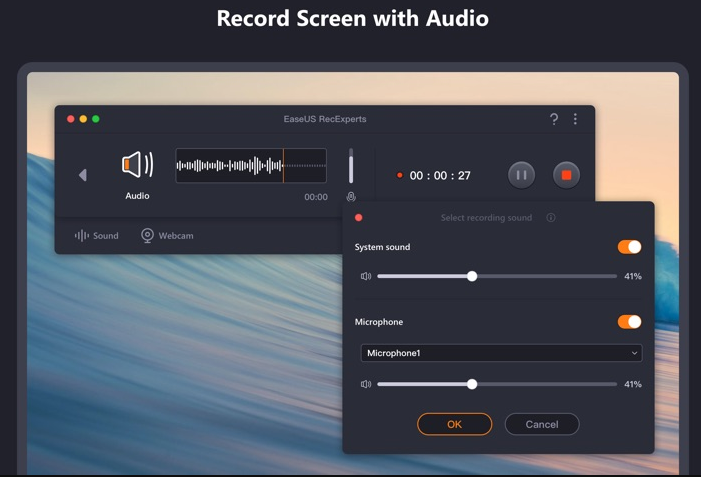This screenshot has width=701, height=477.
Task: Click the red close window button of RecExperts
Action: pos(71,119)
